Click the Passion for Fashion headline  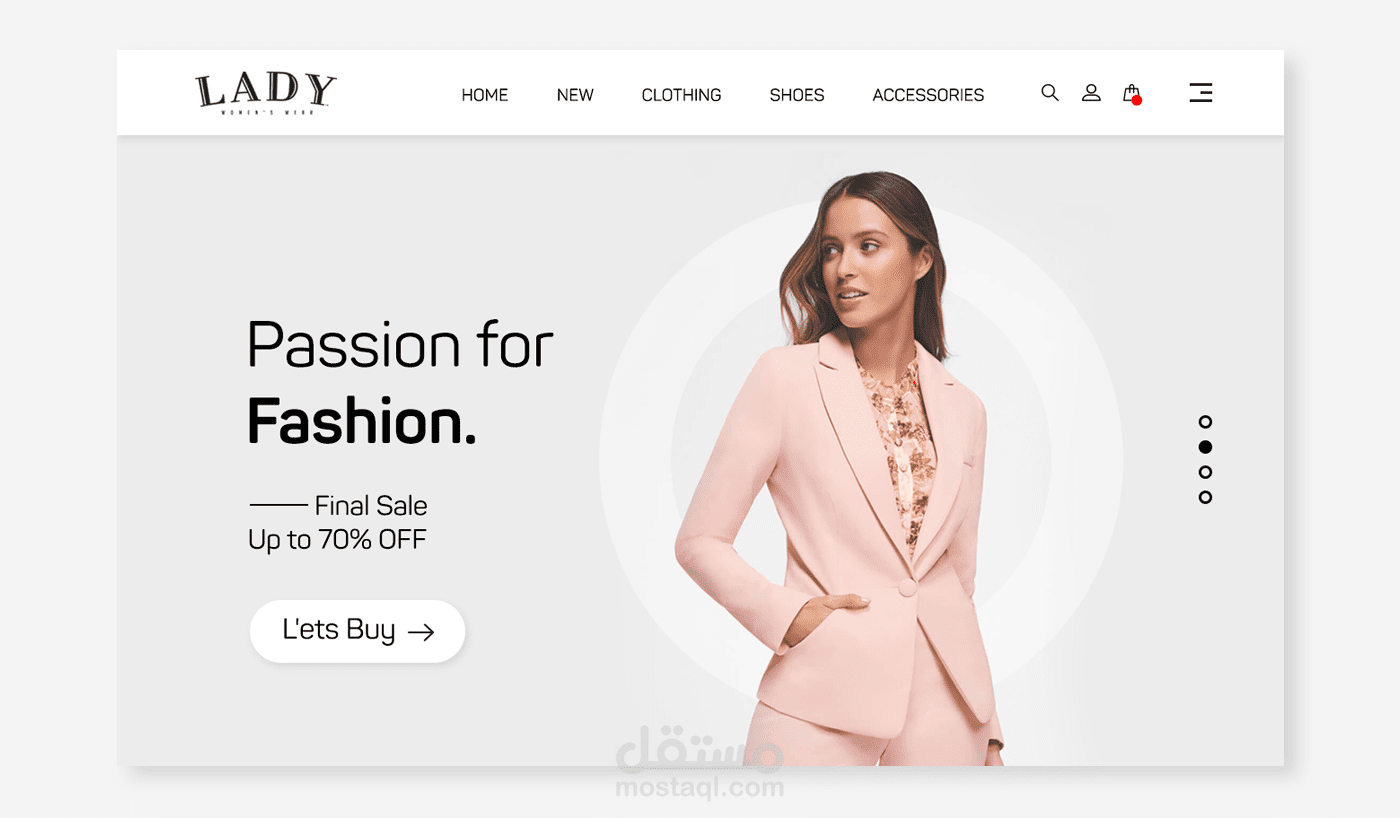pos(400,383)
